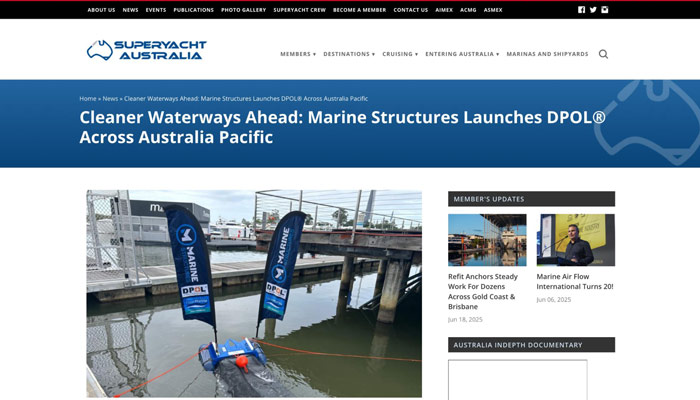Open Marine Air Flow International Turns 20 link
700x400 pixels.
tap(575, 281)
